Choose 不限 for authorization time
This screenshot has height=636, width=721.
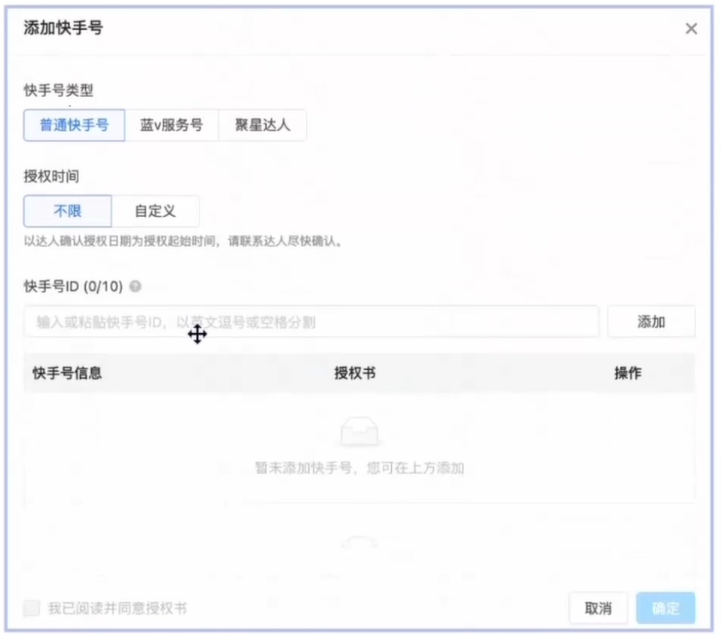(68, 211)
